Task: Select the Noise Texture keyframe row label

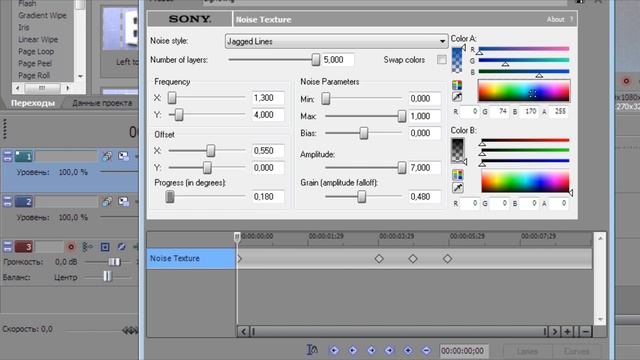Action: coord(191,258)
